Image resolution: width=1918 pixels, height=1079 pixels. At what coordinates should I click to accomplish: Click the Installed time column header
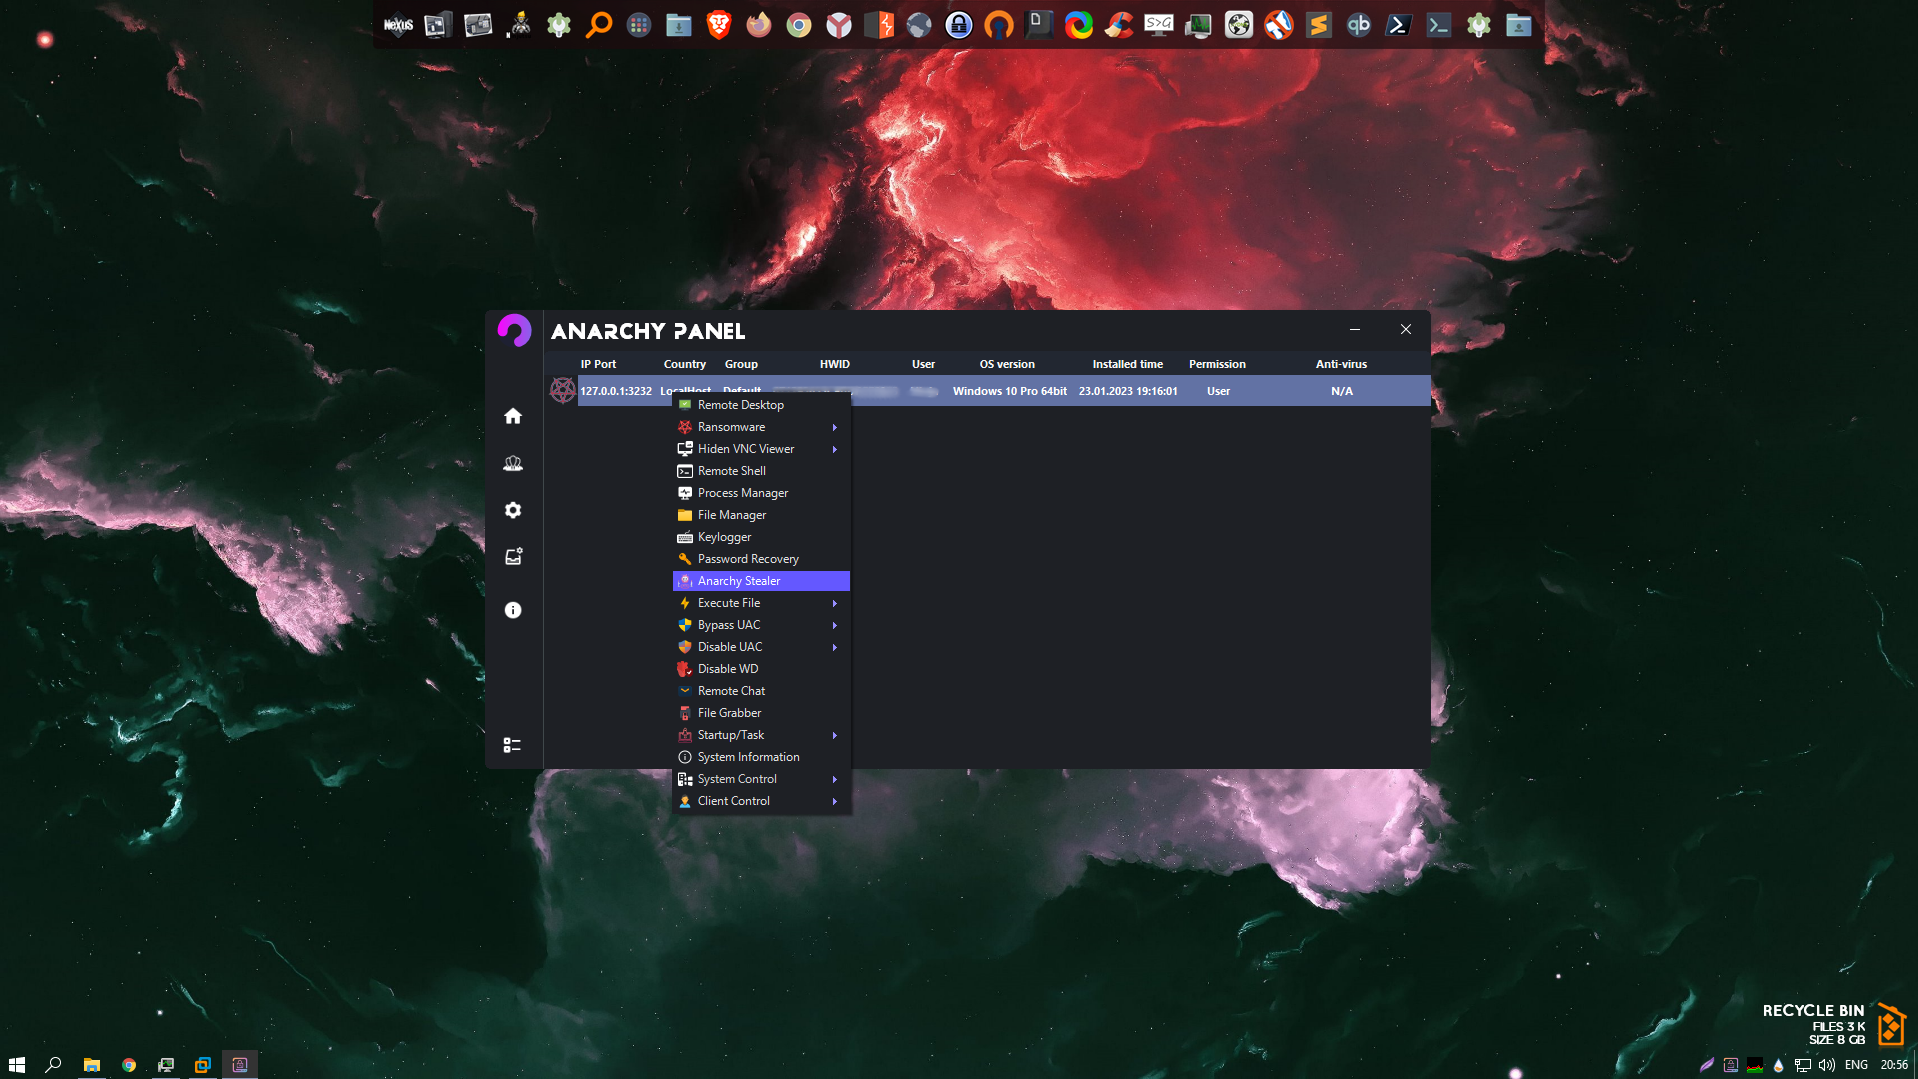pyautogui.click(x=1127, y=364)
